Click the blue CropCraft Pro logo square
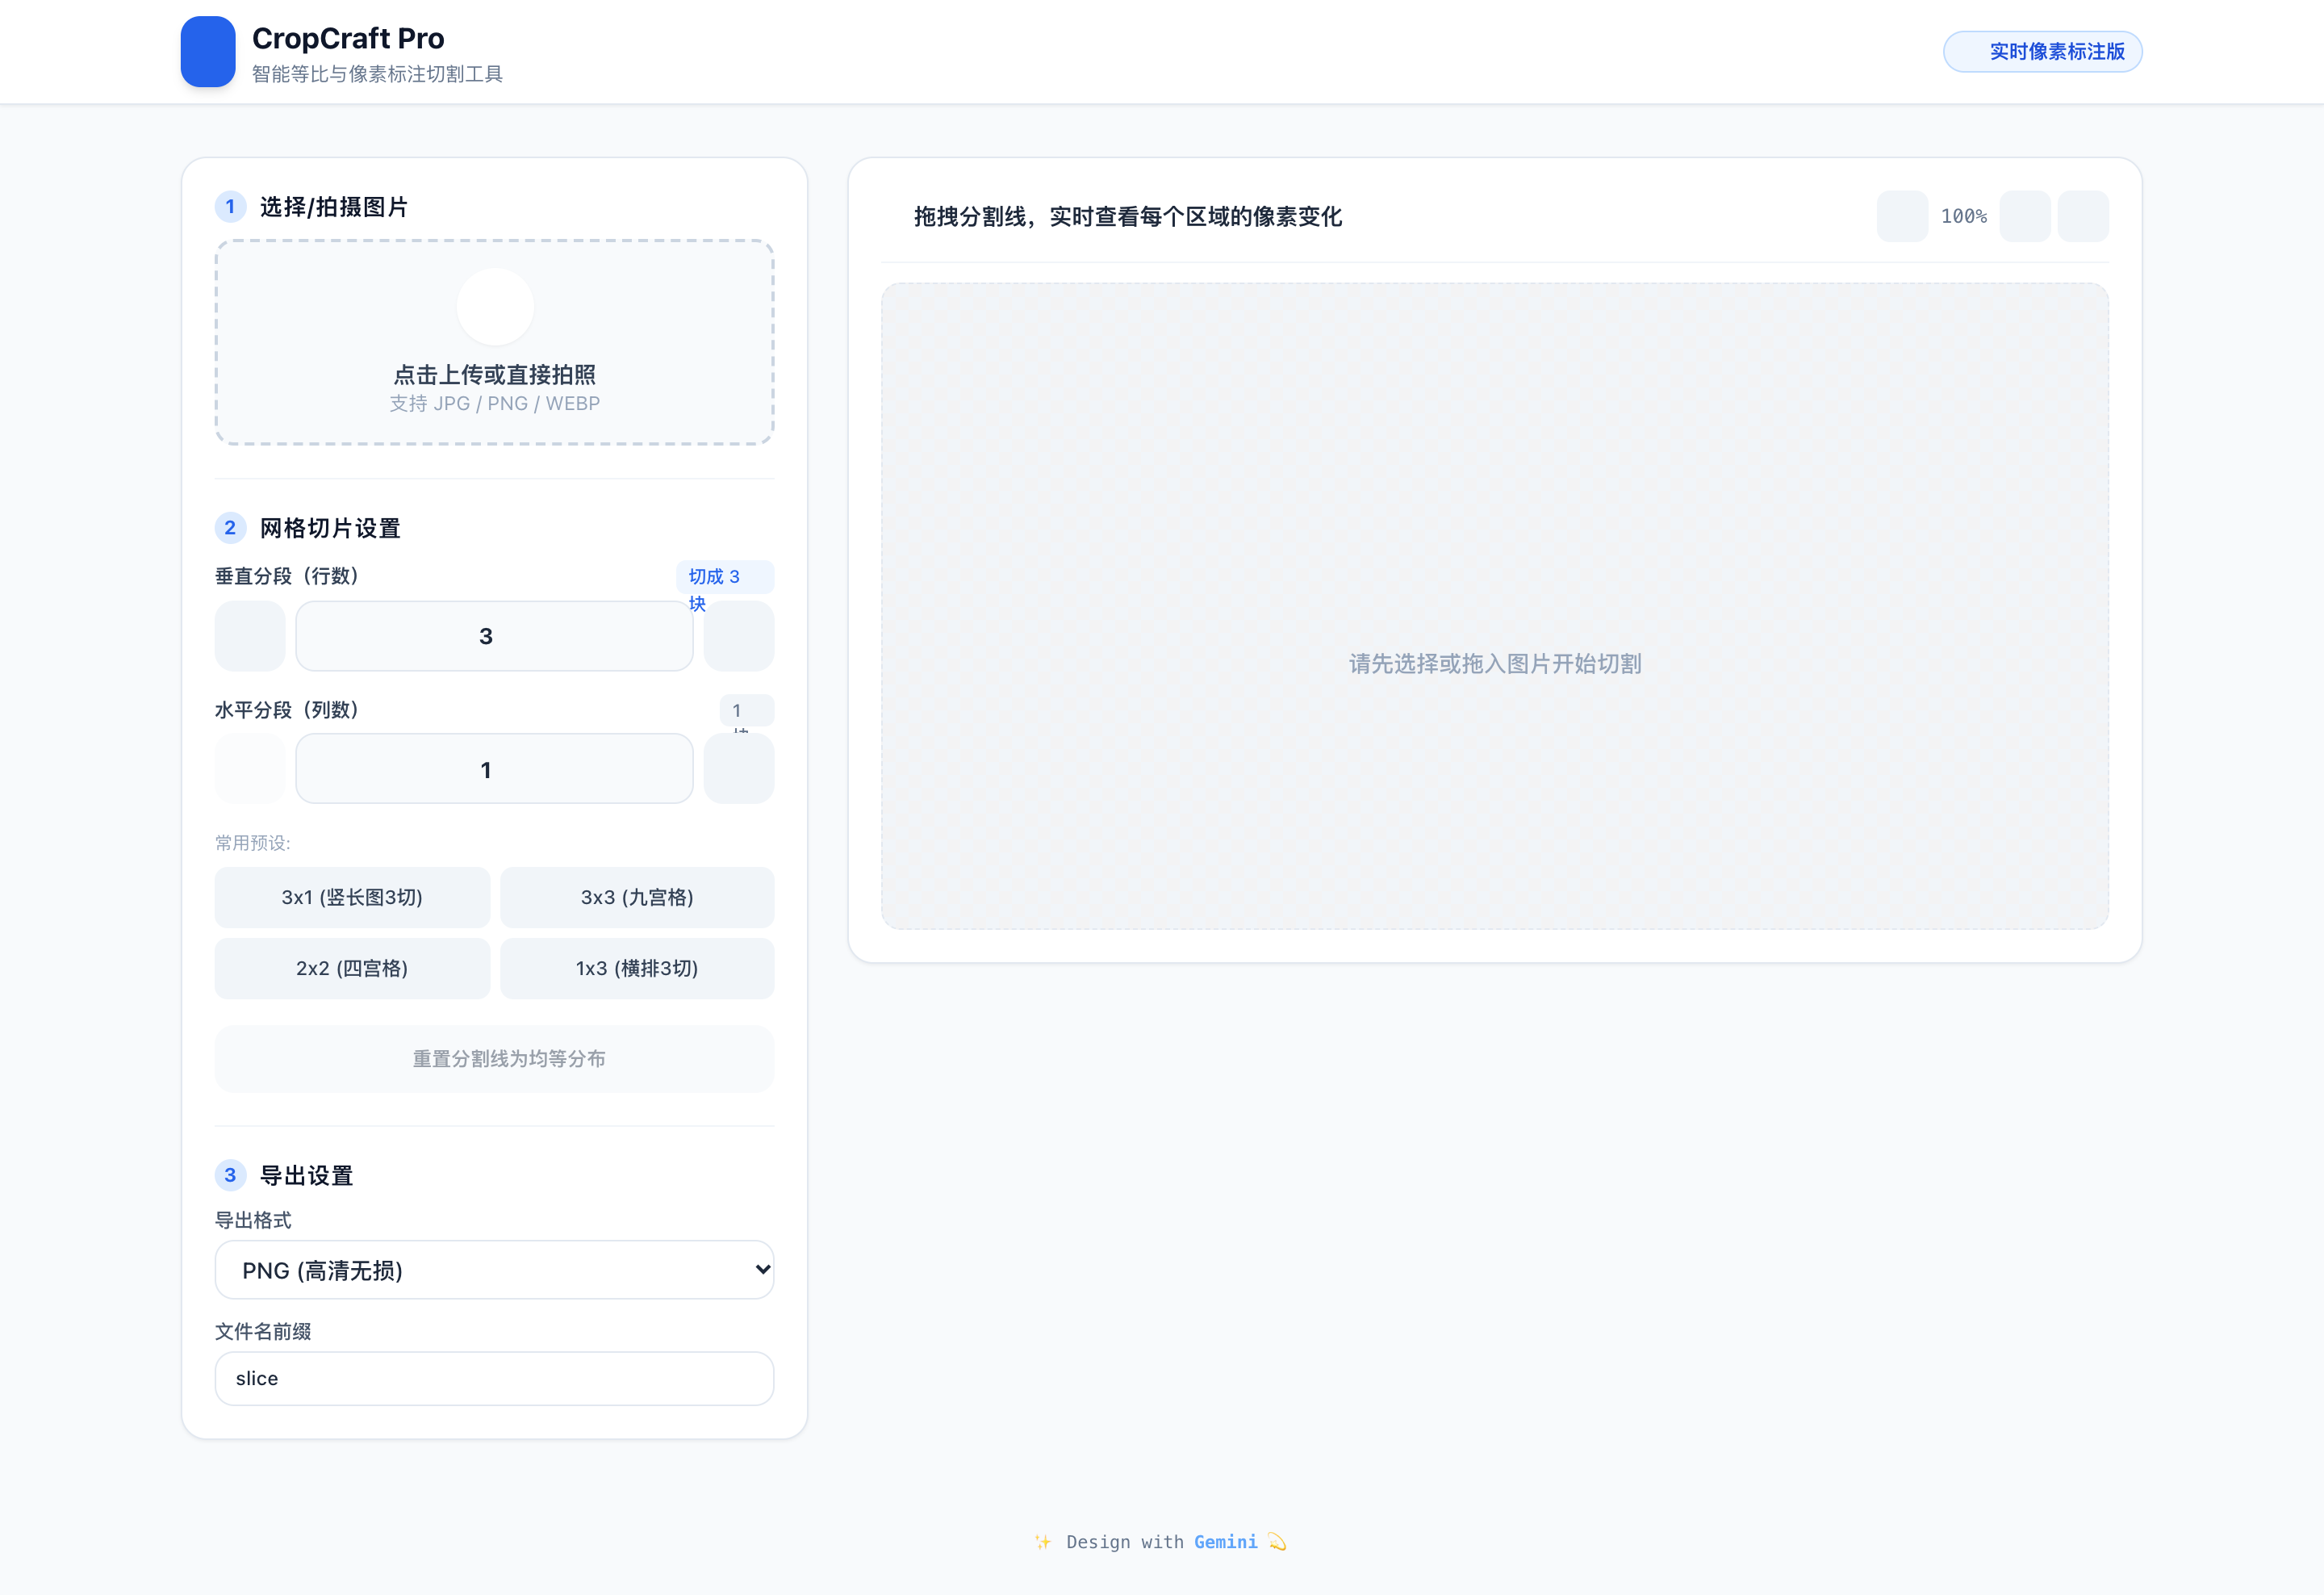Screen dimensions: 2324x1595 coord(208,52)
